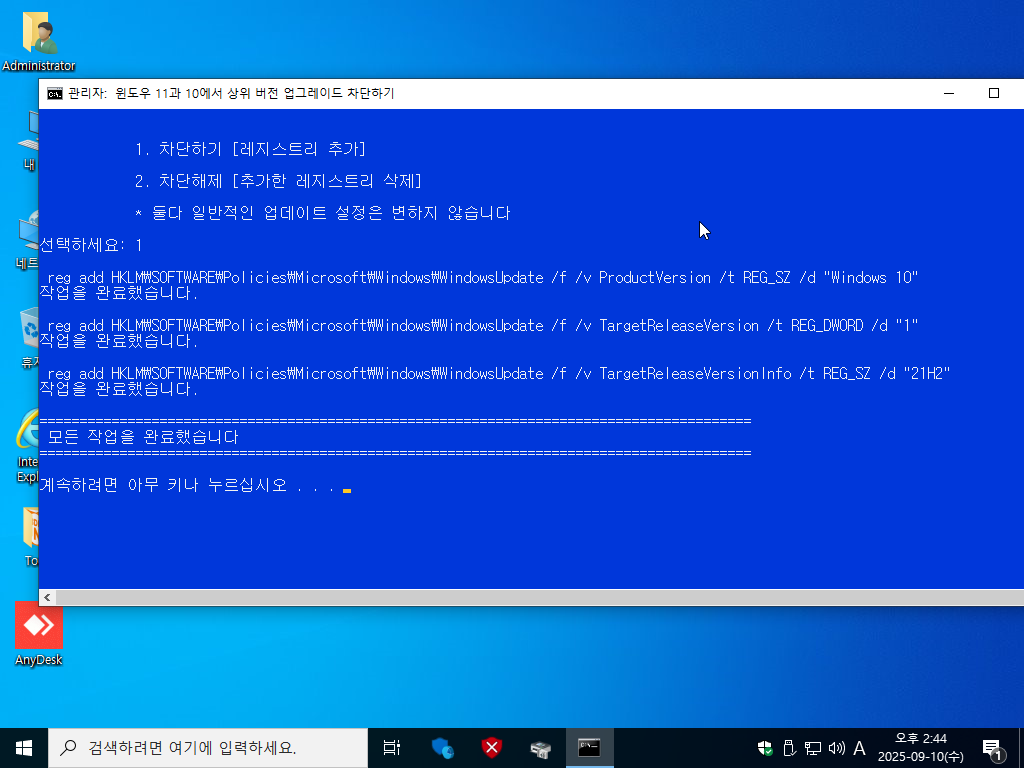The height and width of the screenshot is (768, 1024).
Task: Click the safely remove hardware USB tray icon
Action: click(x=789, y=748)
